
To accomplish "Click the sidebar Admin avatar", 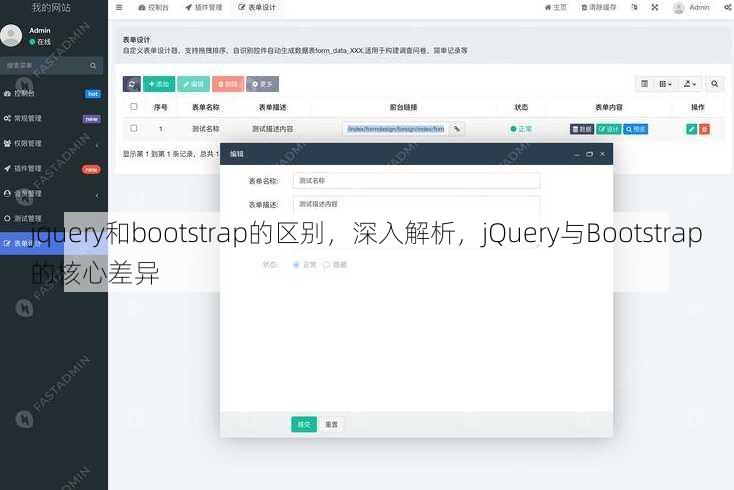I will (11, 36).
